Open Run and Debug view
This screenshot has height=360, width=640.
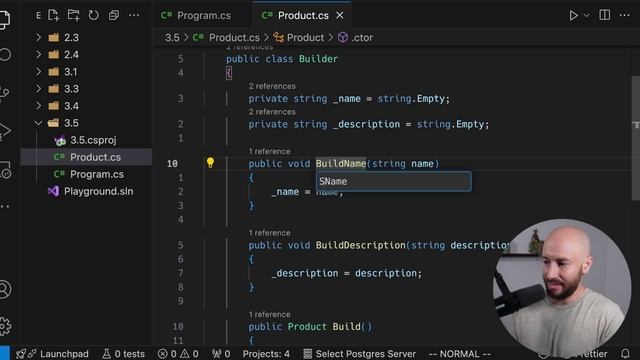point(4,131)
